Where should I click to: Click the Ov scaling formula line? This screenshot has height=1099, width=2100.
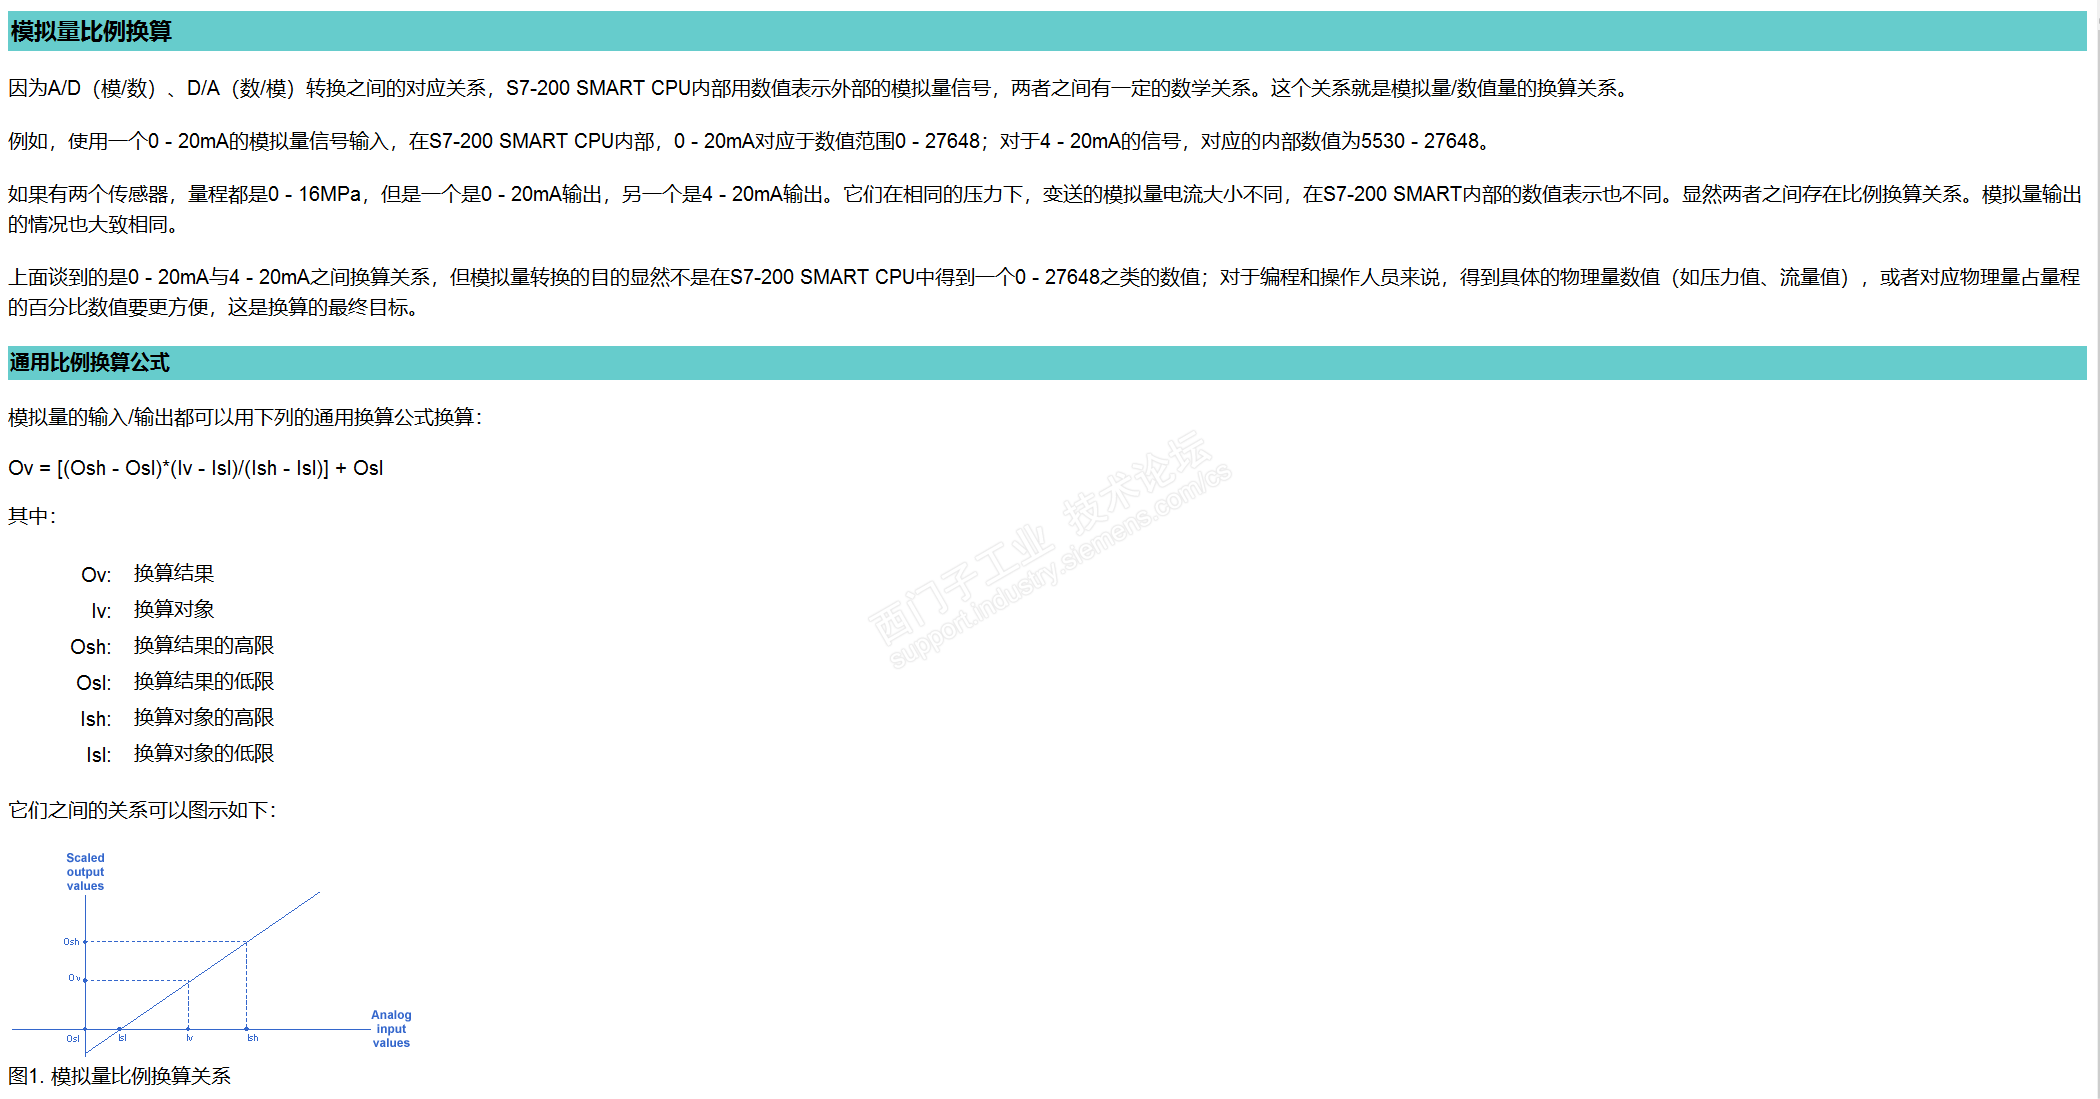[196, 468]
